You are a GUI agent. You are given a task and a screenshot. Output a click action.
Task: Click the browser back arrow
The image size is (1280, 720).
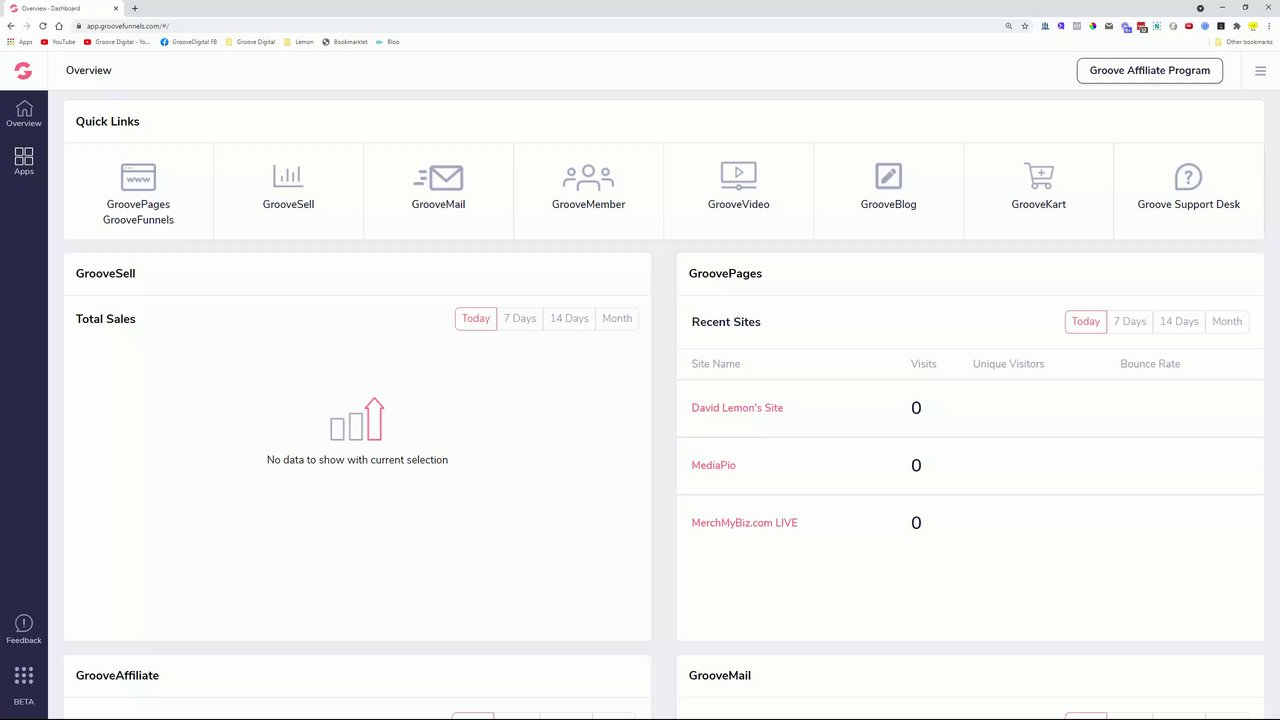11,26
